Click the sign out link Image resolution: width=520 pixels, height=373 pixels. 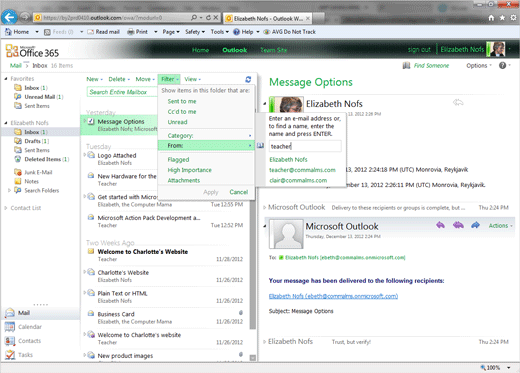(x=419, y=50)
